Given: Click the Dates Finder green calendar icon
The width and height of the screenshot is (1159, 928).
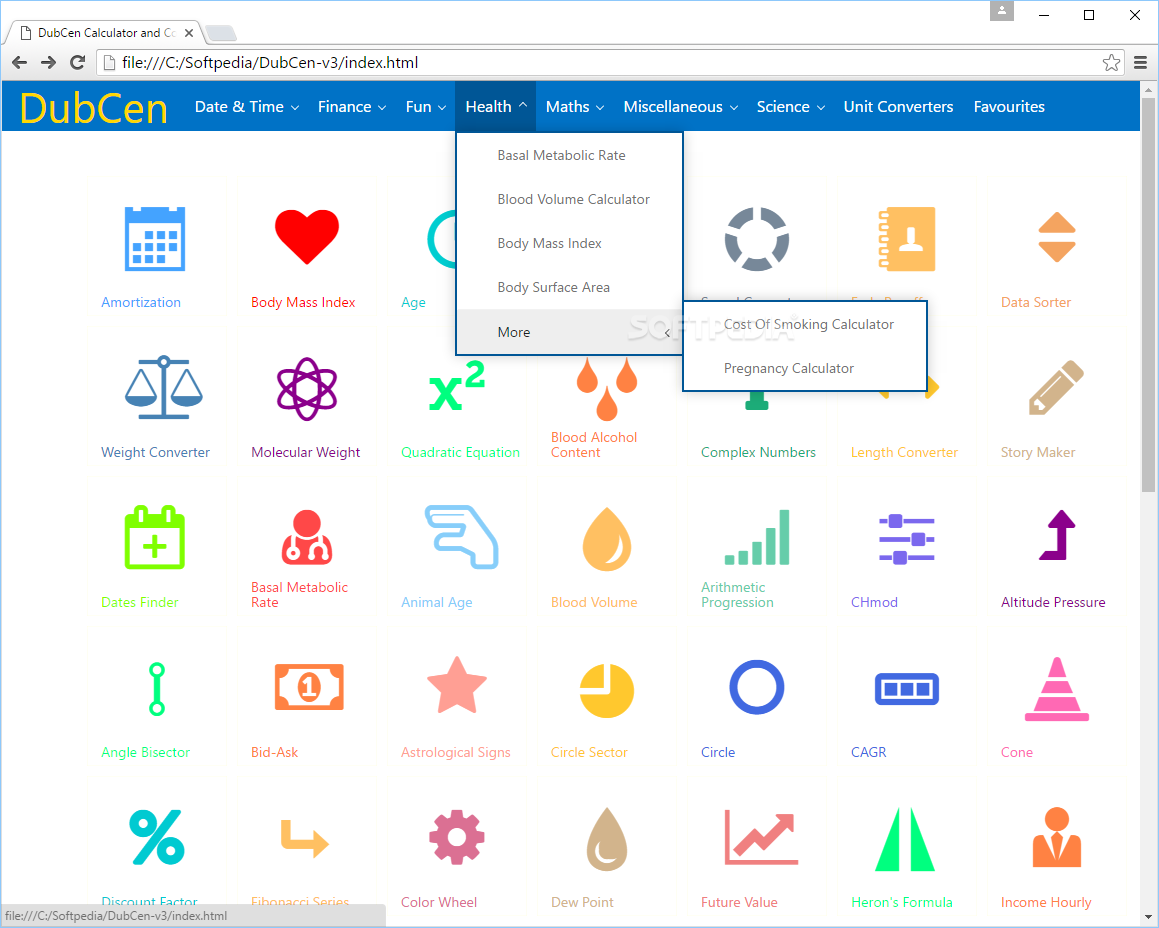Looking at the screenshot, I should [154, 538].
